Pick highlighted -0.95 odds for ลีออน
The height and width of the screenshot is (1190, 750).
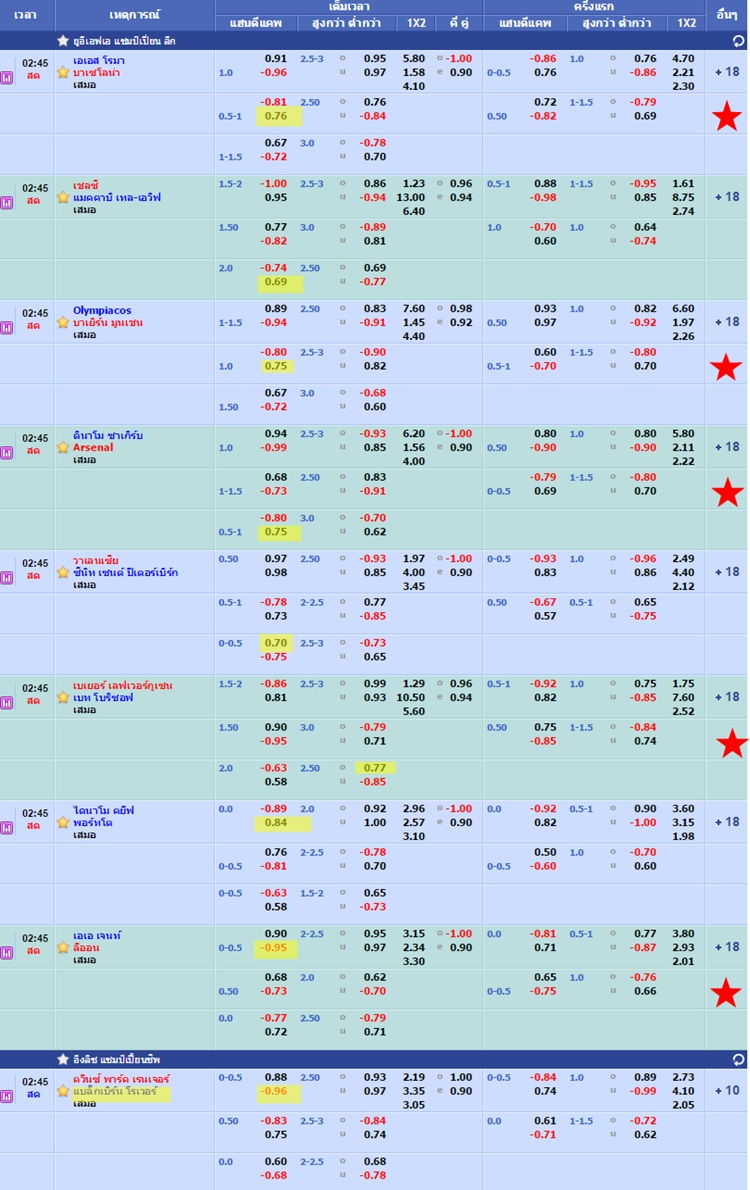pos(275,948)
